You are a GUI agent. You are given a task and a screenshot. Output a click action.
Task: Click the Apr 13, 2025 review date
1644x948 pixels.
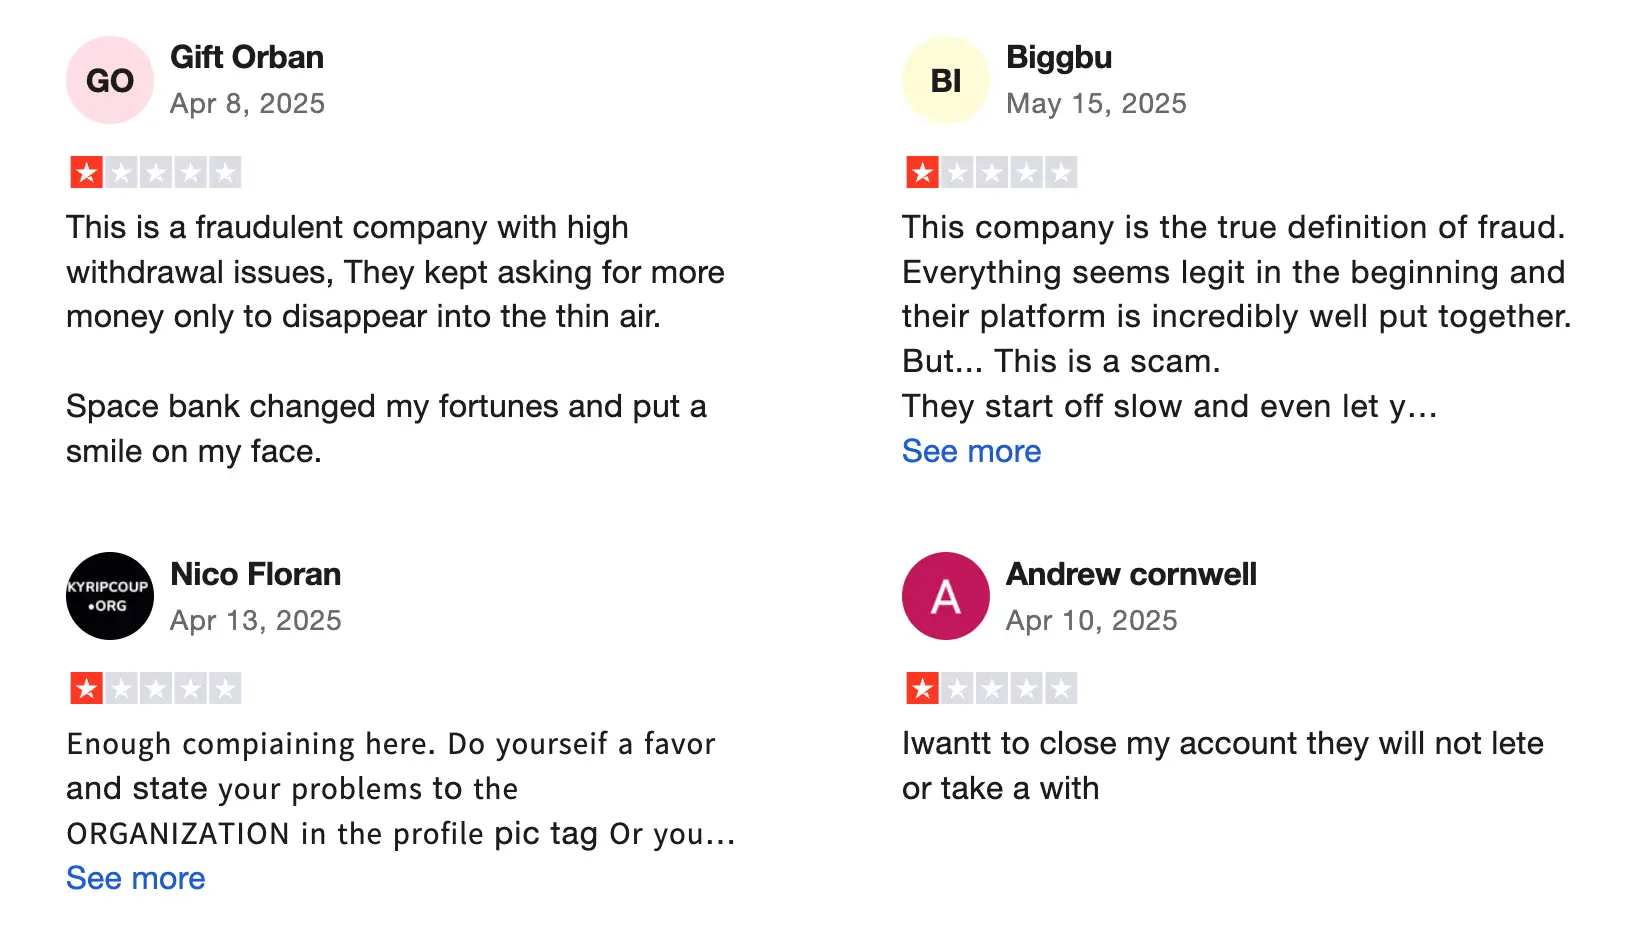(x=256, y=620)
